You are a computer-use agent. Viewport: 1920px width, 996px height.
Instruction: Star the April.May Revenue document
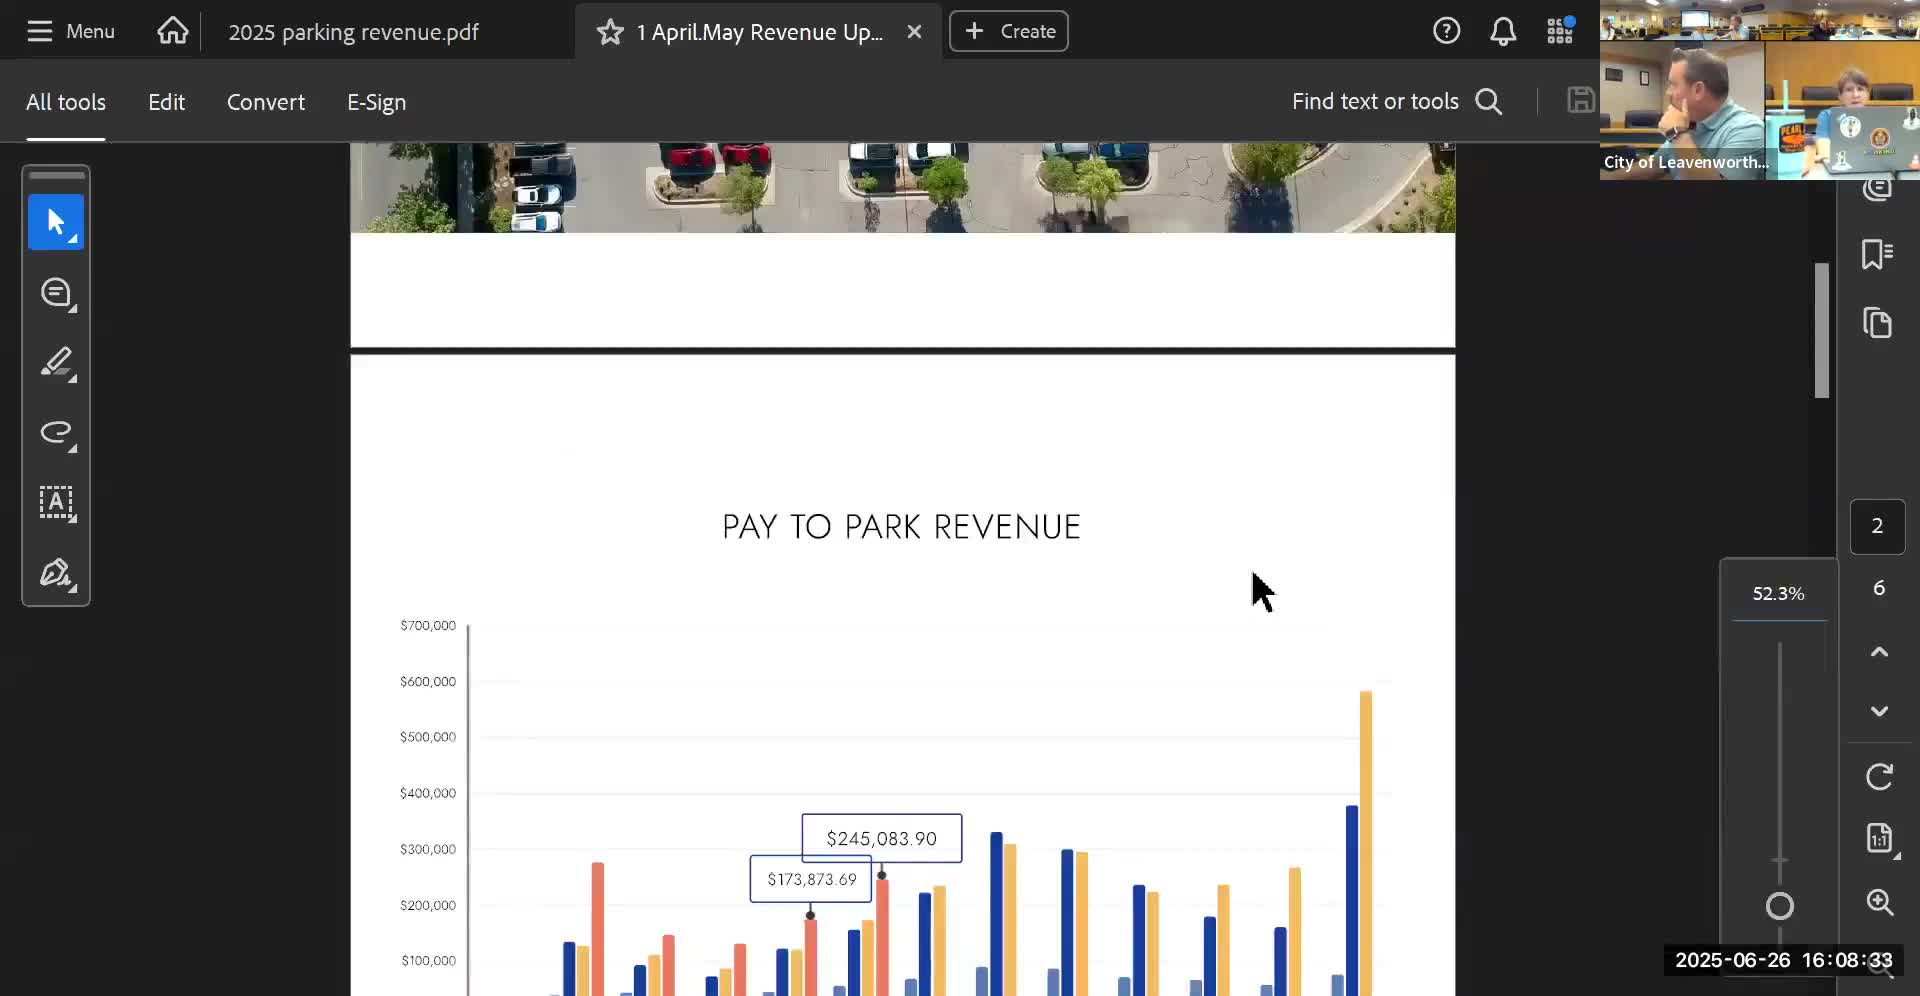pyautogui.click(x=609, y=32)
